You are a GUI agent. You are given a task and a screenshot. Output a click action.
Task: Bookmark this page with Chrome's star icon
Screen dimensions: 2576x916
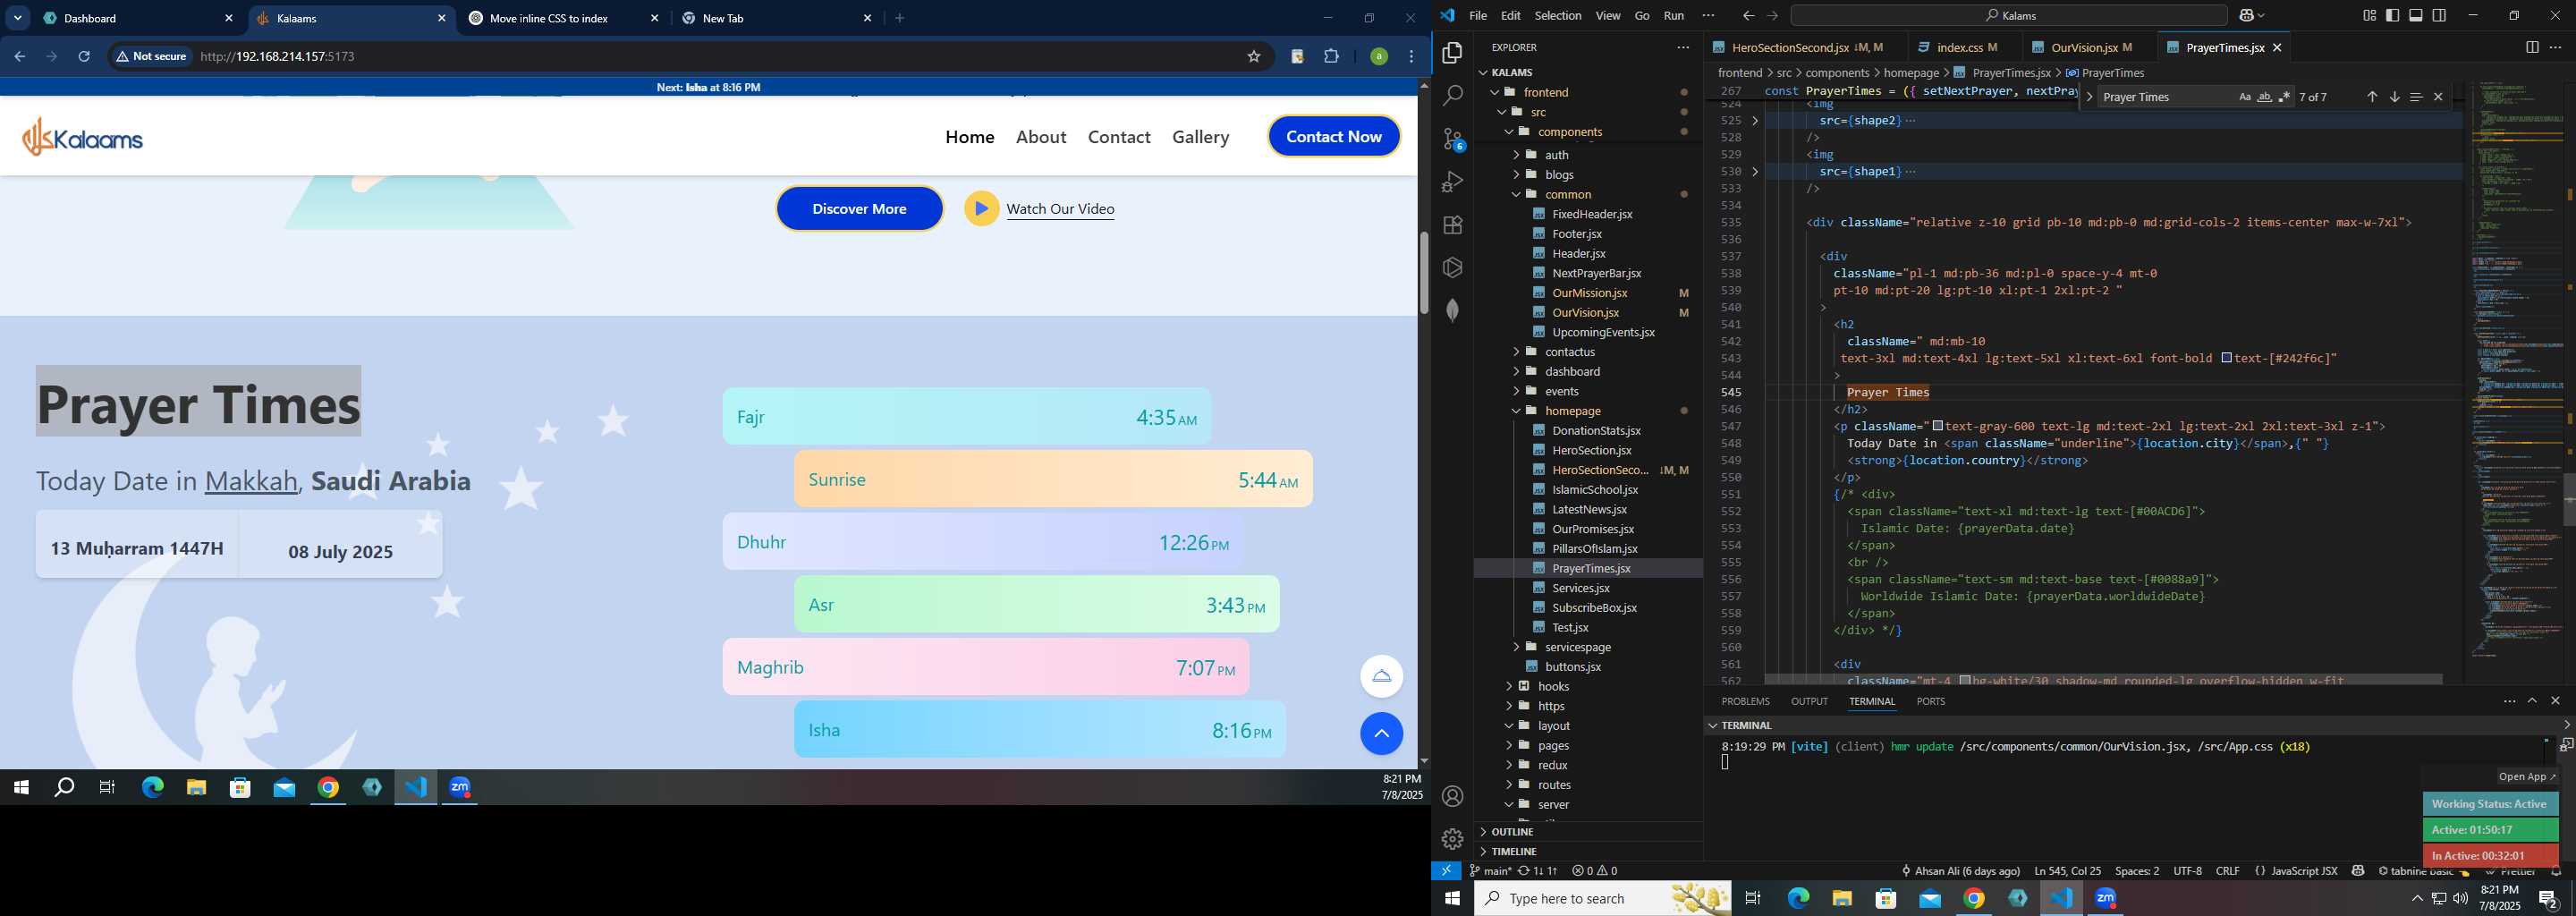tap(1254, 57)
